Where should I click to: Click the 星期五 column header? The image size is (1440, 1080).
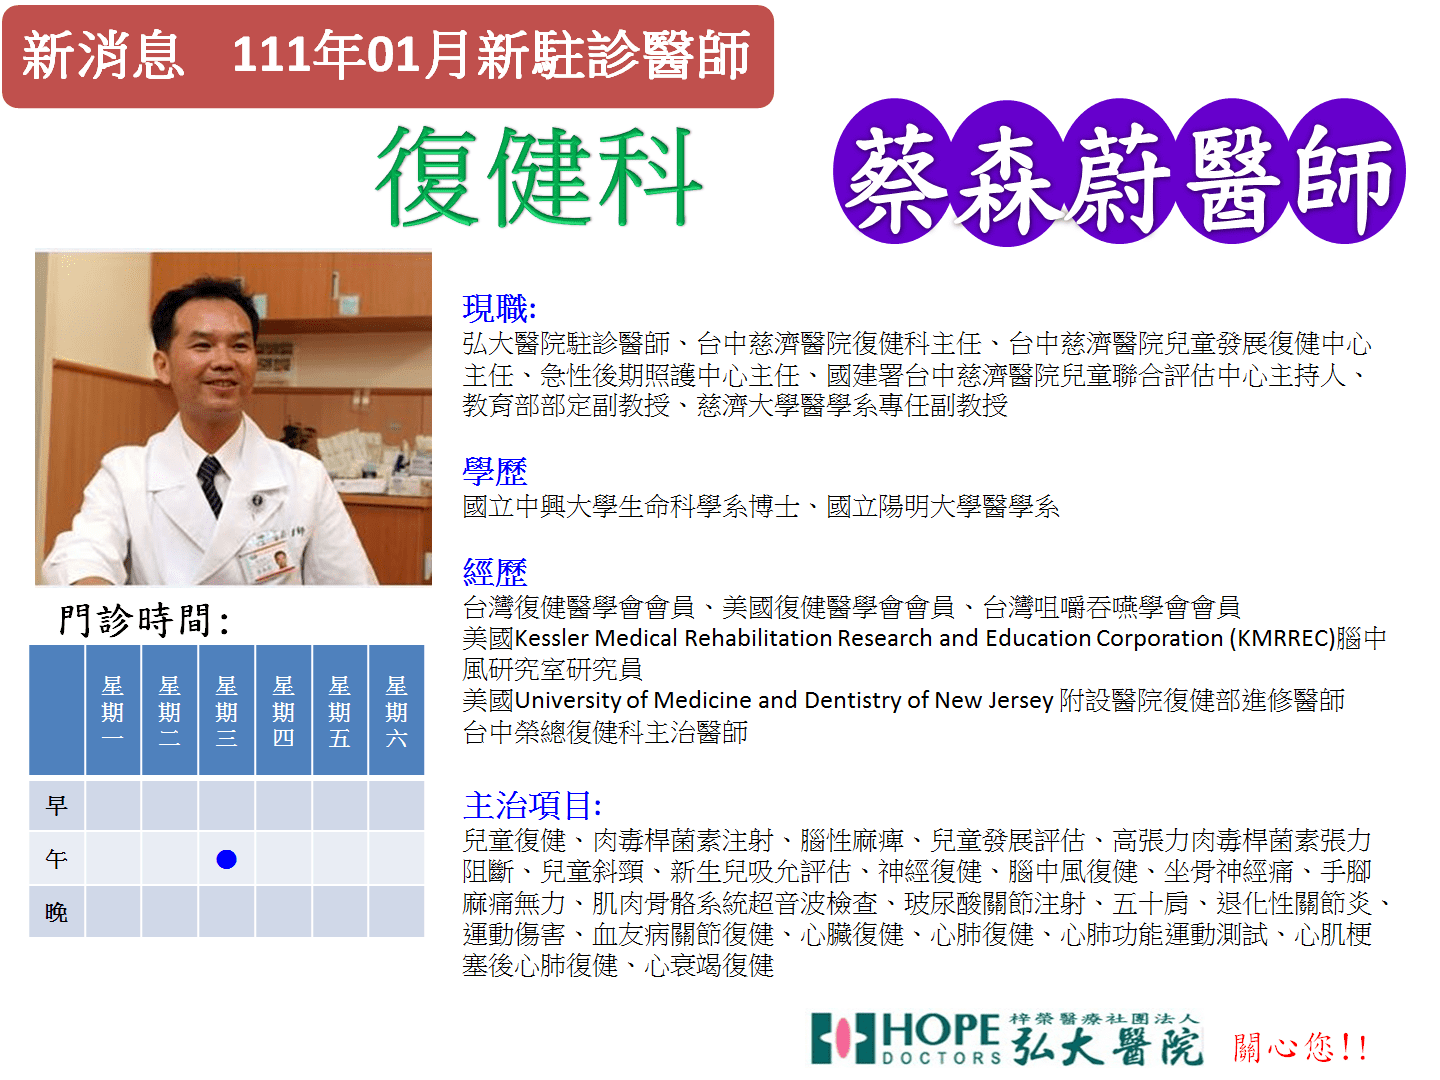pyautogui.click(x=340, y=711)
